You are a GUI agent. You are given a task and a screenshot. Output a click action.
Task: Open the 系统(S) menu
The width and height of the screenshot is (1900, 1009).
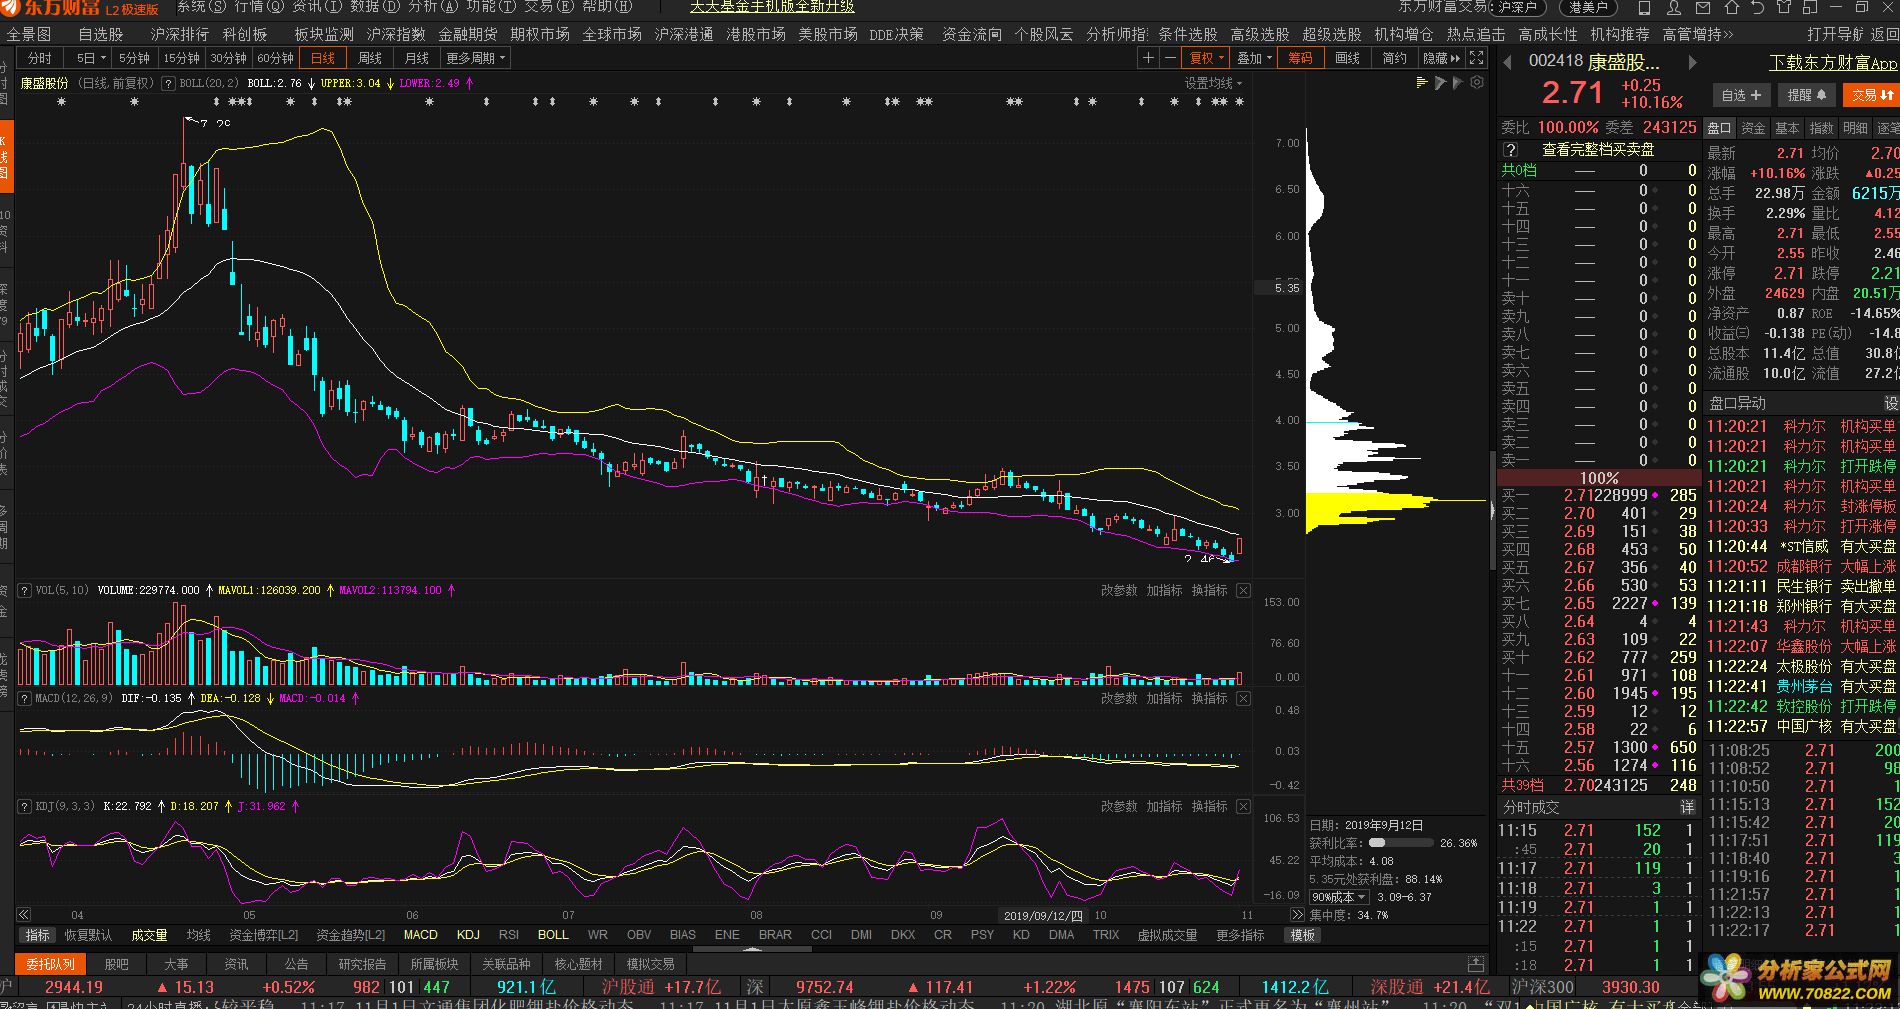[x=202, y=6]
